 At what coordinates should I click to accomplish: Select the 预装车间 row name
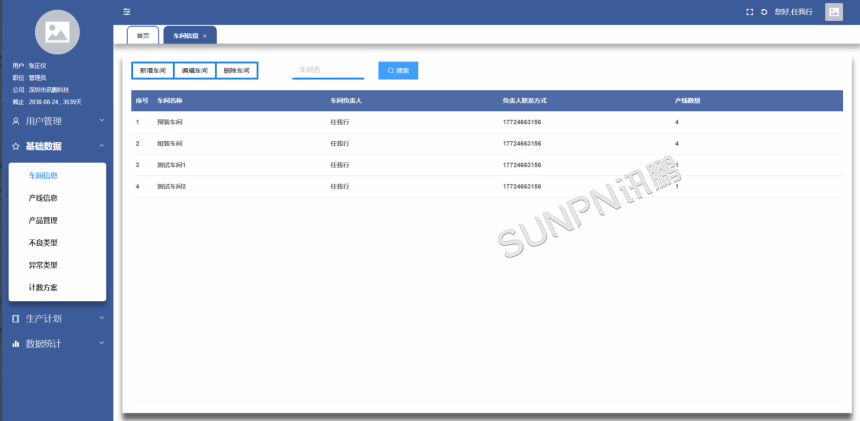point(169,122)
